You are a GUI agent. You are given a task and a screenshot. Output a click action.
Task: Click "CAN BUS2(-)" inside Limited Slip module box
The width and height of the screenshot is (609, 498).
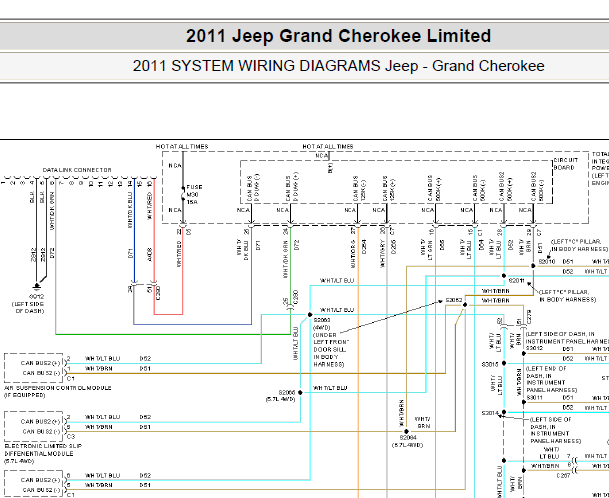(x=42, y=431)
